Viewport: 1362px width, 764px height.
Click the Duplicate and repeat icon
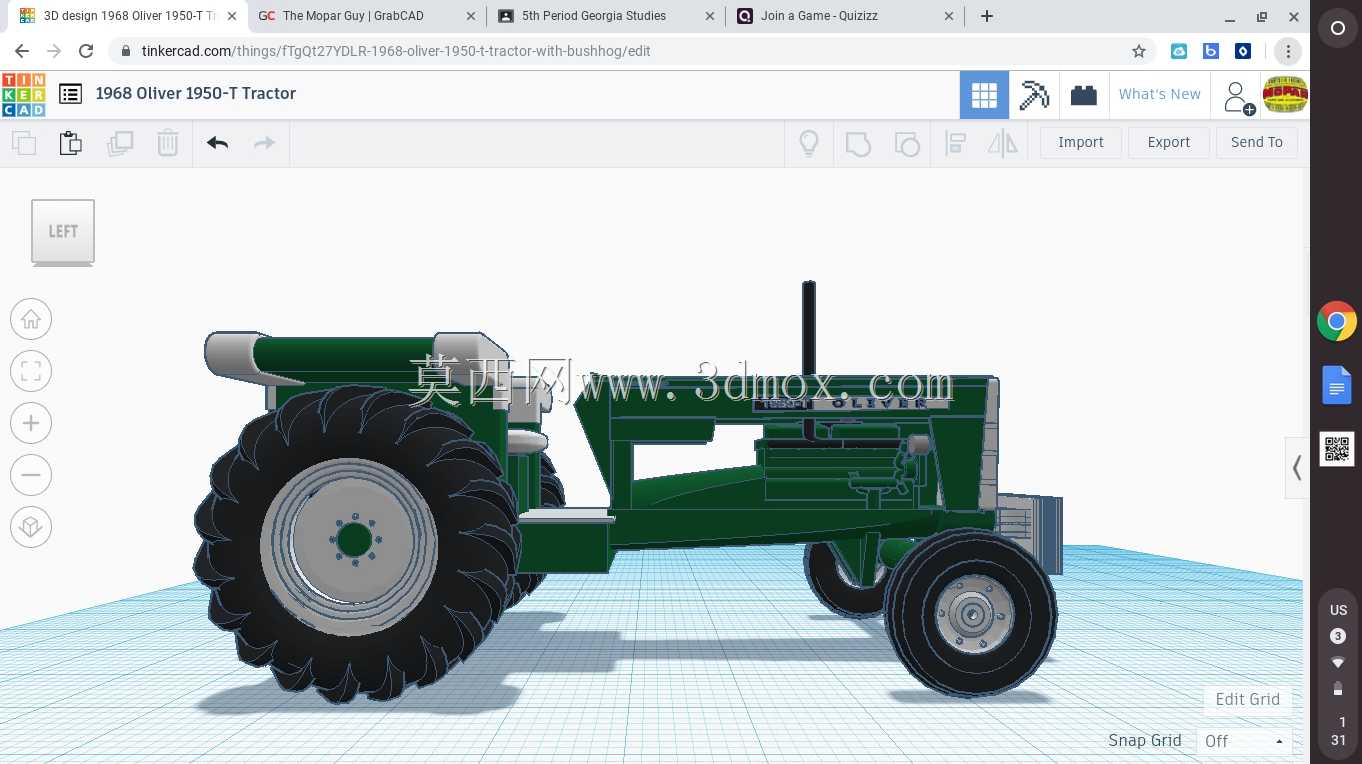pyautogui.click(x=120, y=143)
